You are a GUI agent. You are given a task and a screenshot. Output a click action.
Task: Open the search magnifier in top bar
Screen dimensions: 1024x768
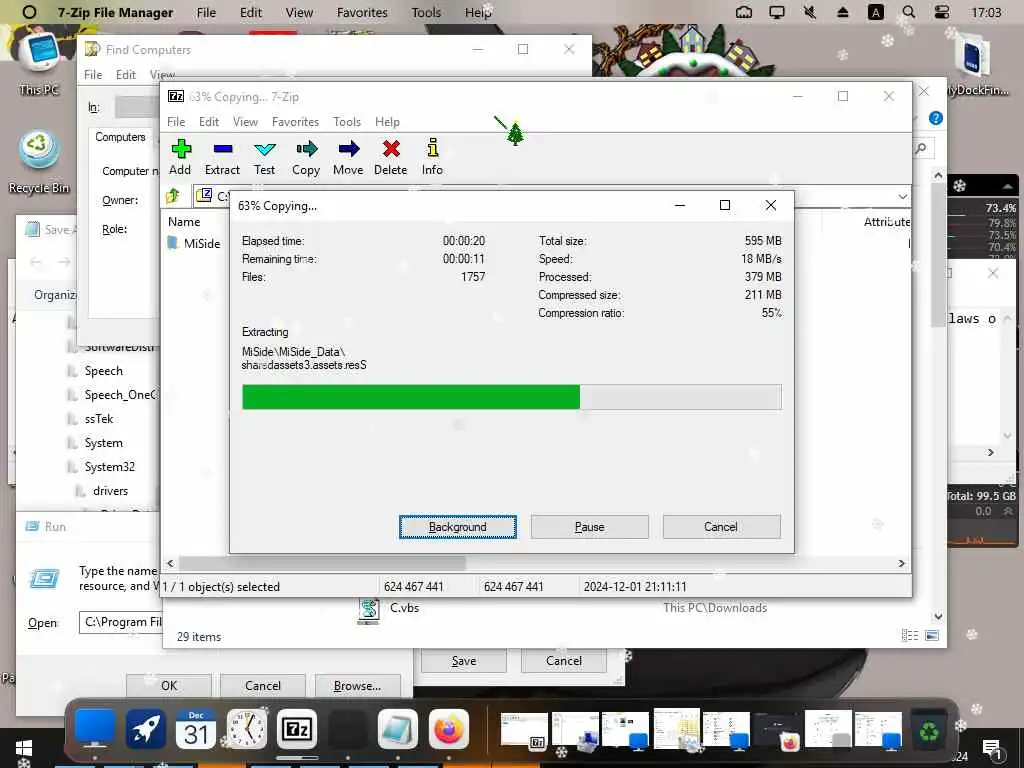click(x=908, y=12)
